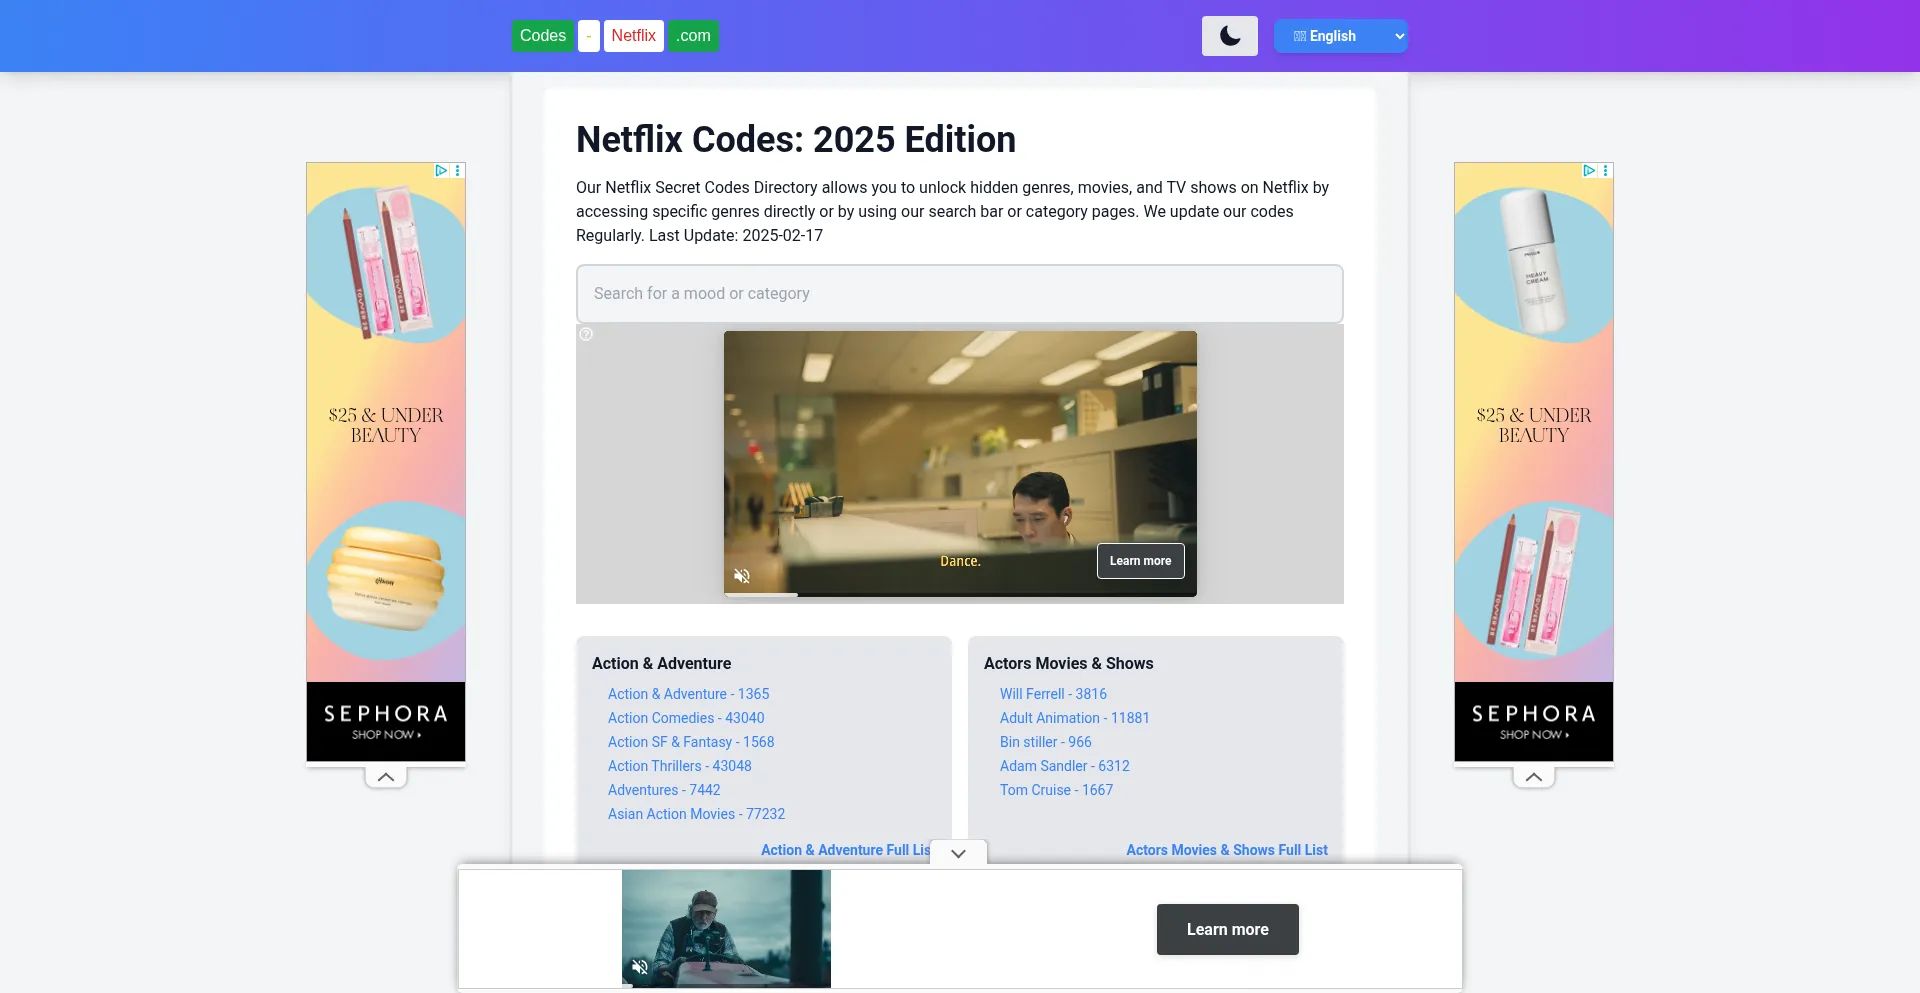Viewport: 1920px width, 993px height.
Task: Click the Netflix logo block in header
Action: tap(634, 36)
